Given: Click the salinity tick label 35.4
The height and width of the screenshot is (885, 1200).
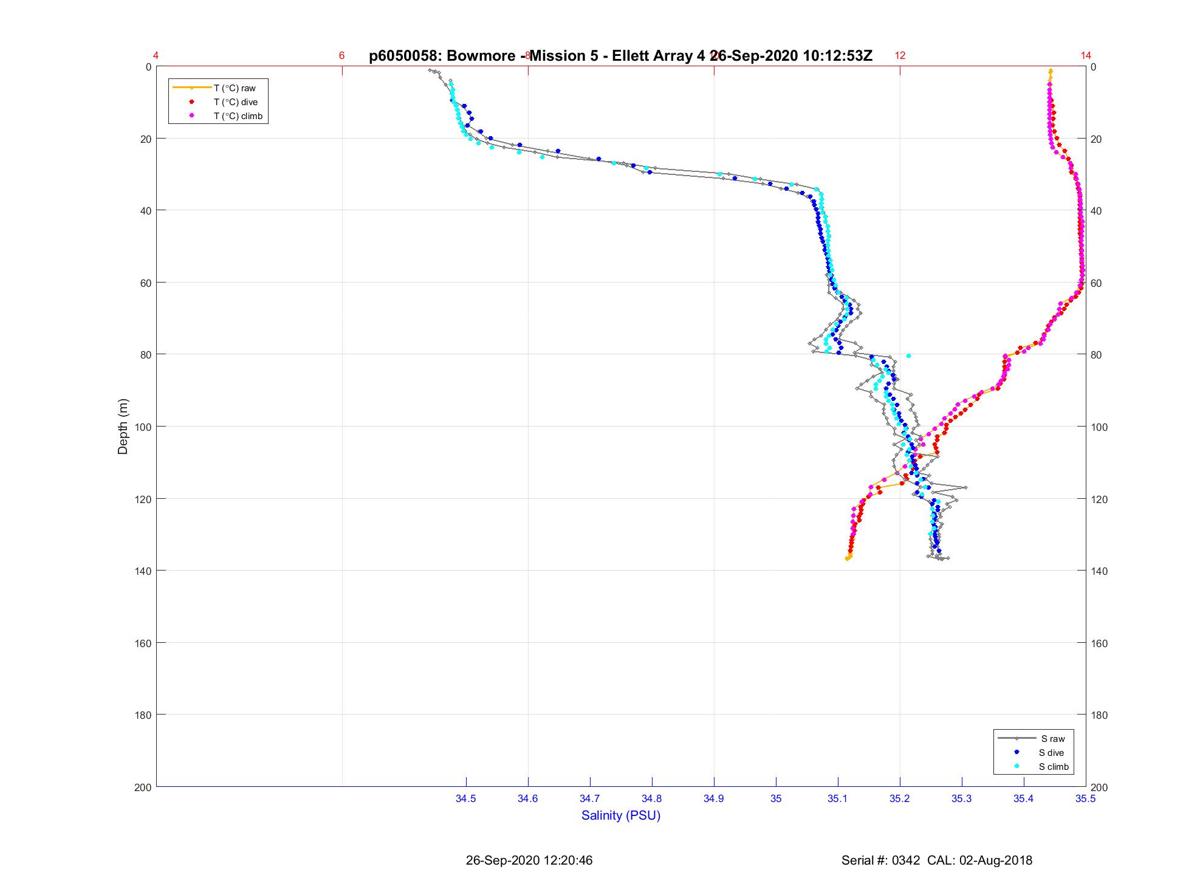Looking at the screenshot, I should coord(1024,798).
